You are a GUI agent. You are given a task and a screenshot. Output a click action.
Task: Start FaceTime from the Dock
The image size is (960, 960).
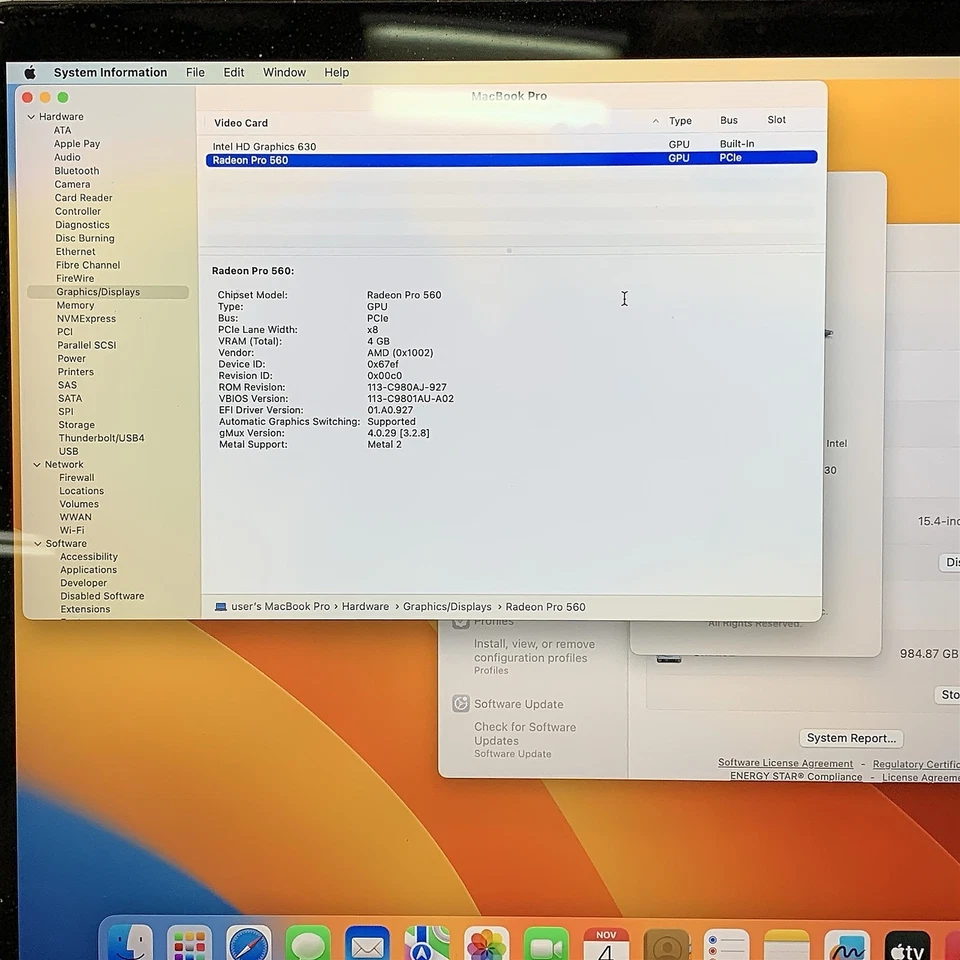546,943
